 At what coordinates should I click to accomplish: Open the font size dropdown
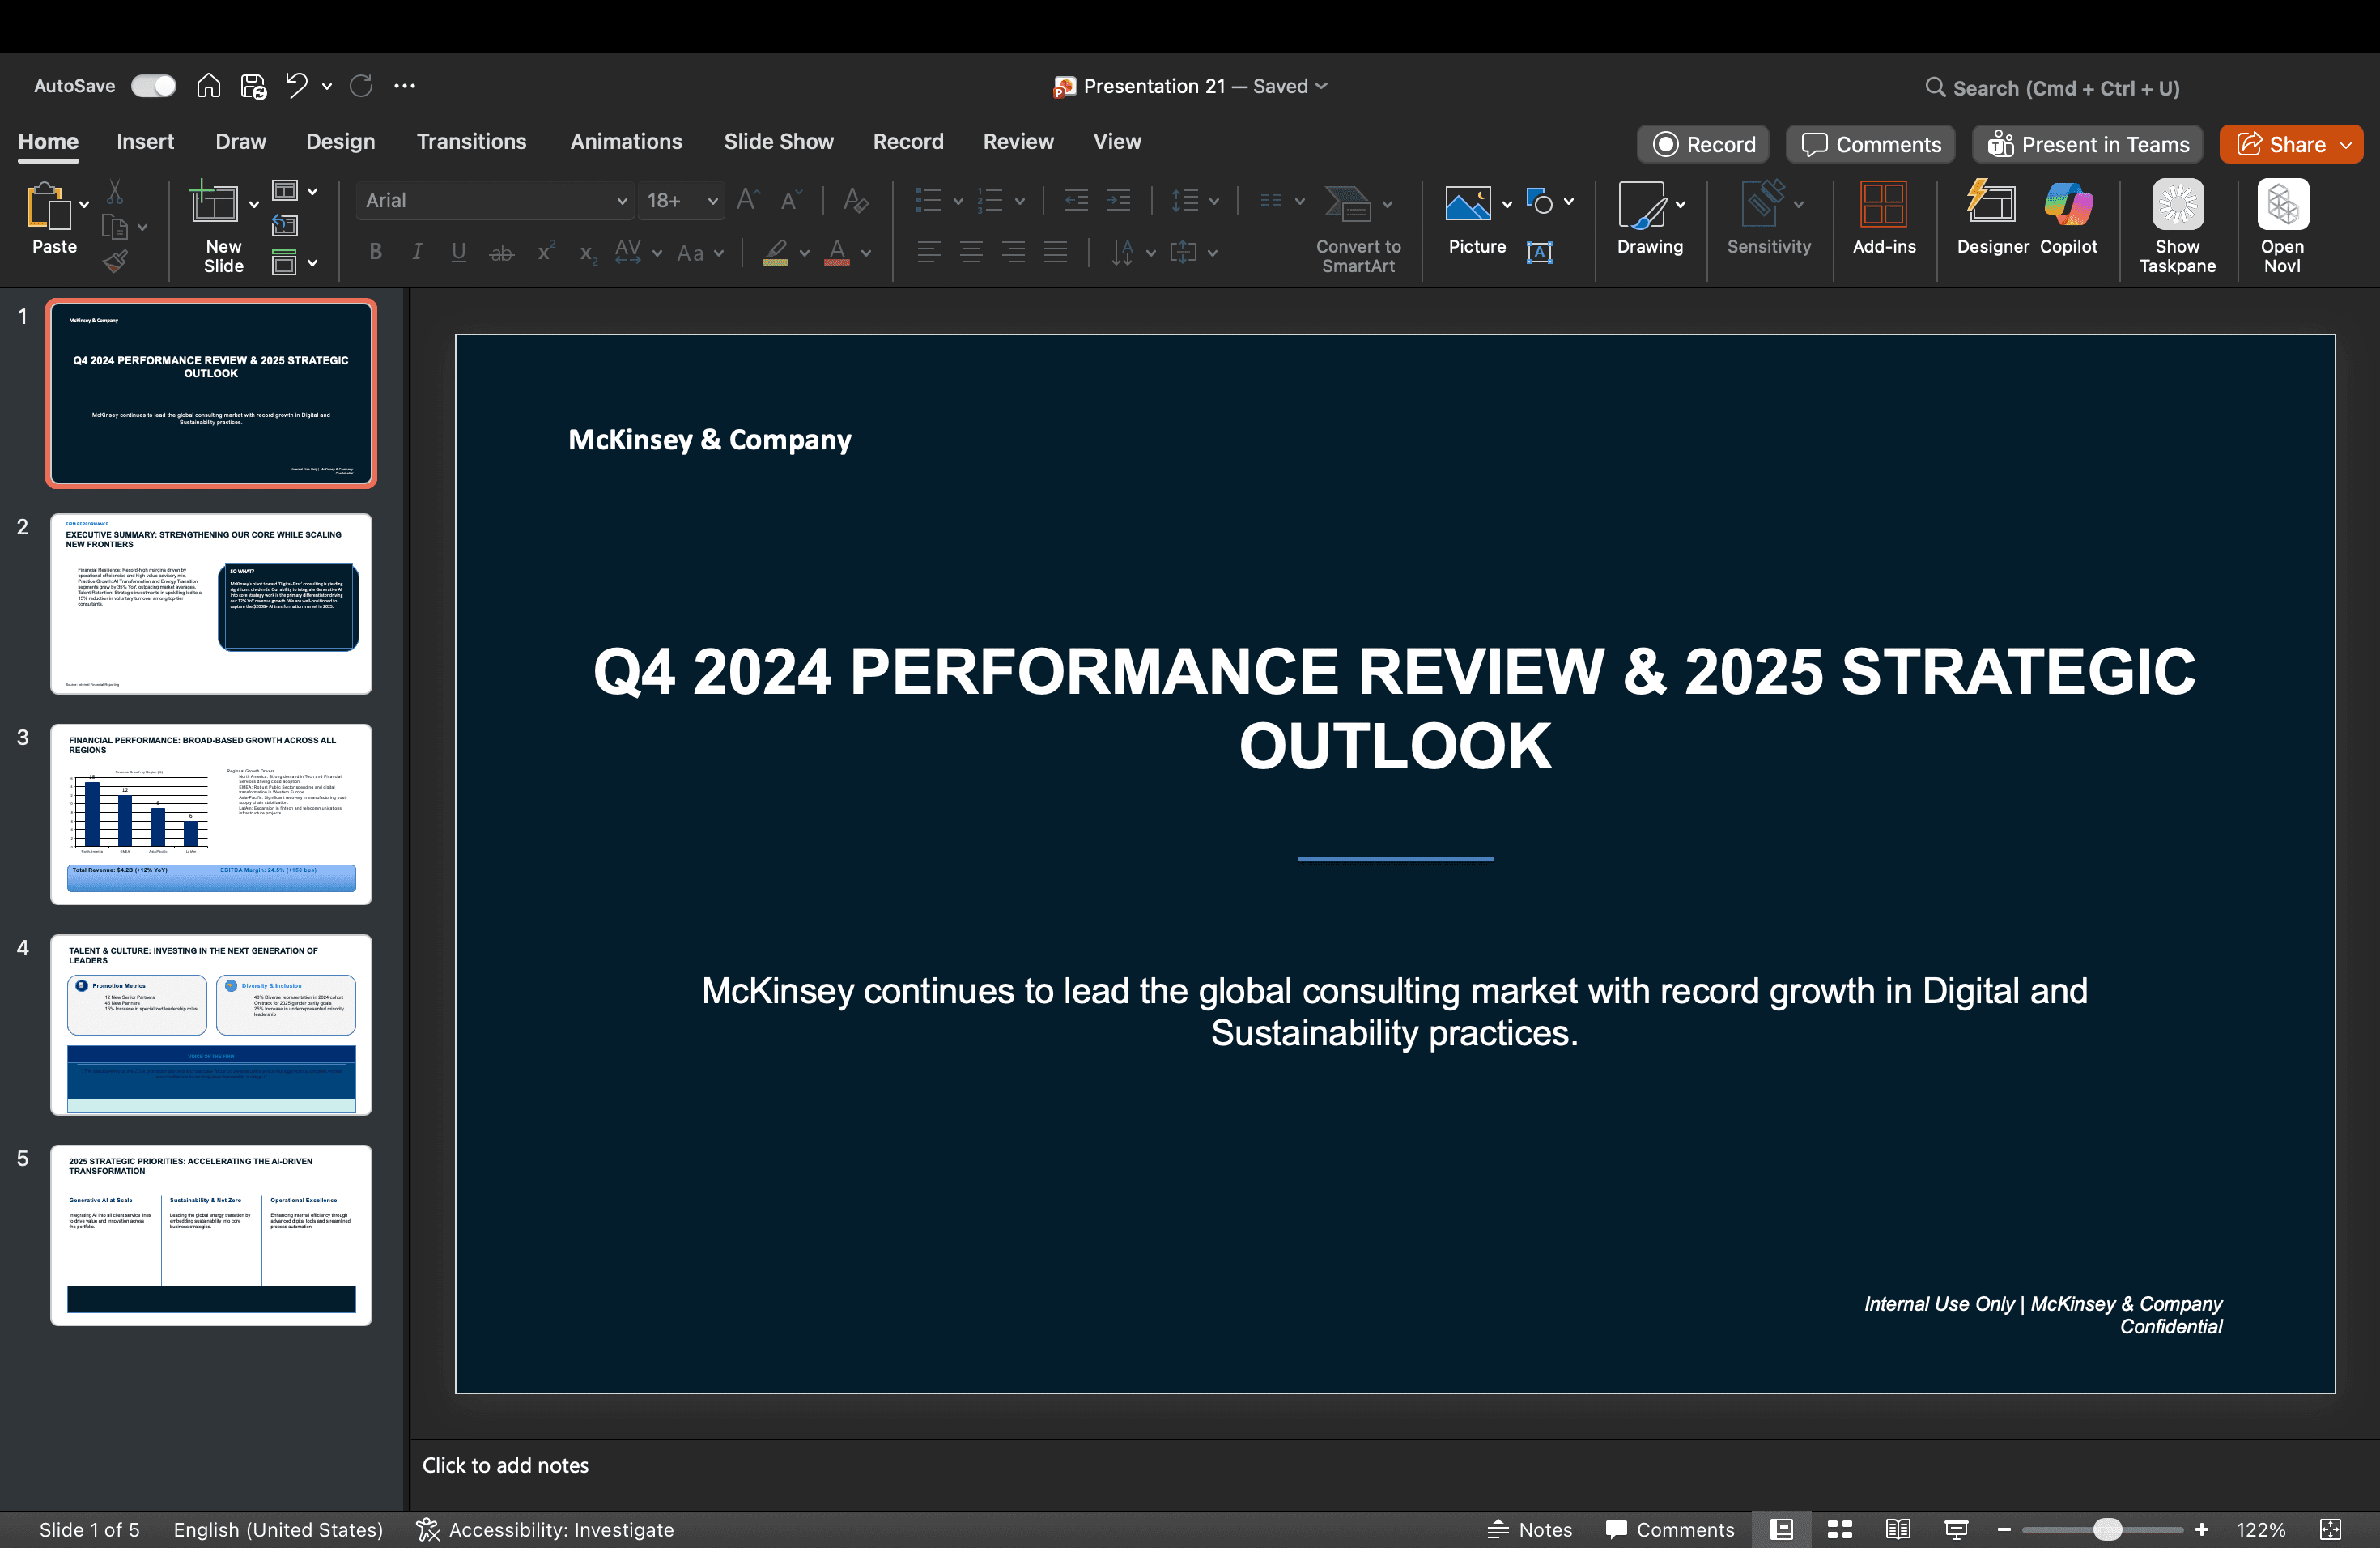(713, 200)
